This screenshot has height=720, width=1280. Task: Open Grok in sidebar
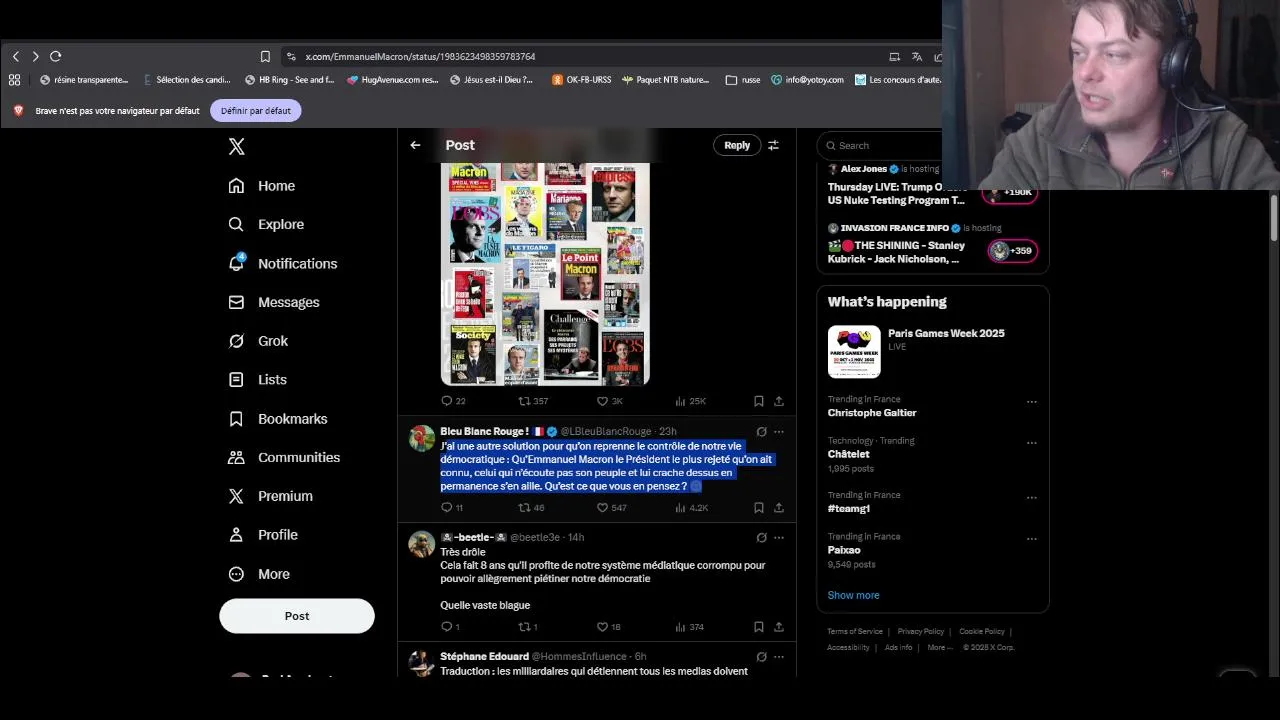tap(258, 341)
